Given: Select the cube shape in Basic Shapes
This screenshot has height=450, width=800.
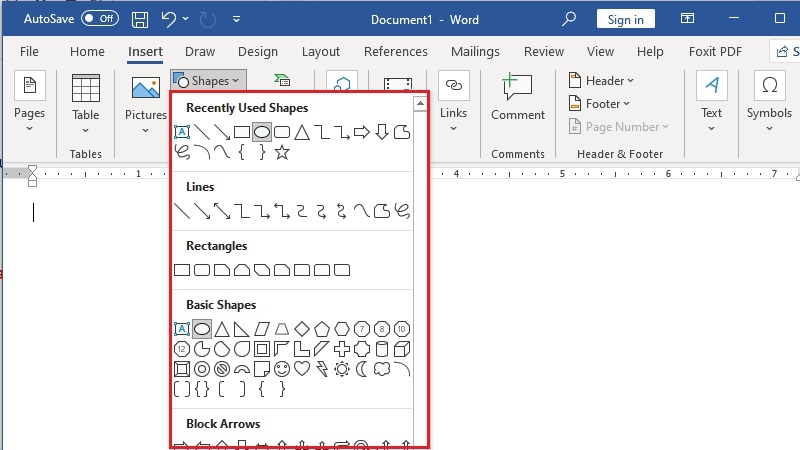Looking at the screenshot, I should click(402, 349).
